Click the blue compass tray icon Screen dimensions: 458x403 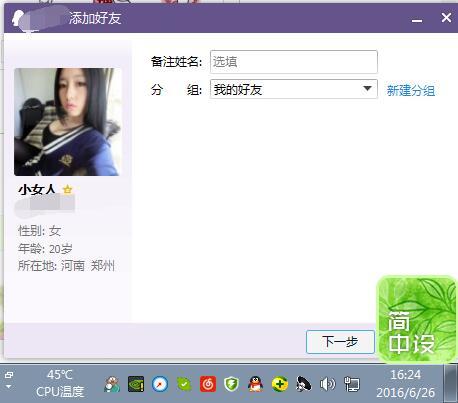[160, 384]
